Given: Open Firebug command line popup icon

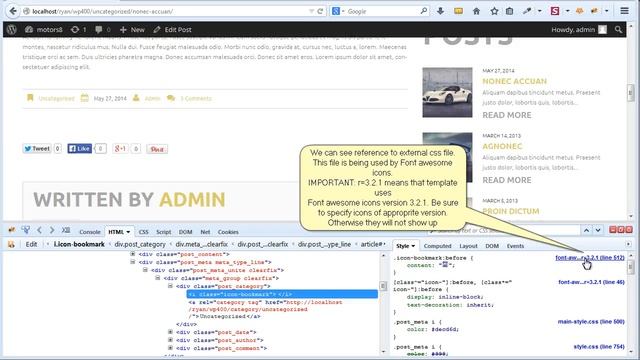Looking at the screenshot, I should 66,230.
